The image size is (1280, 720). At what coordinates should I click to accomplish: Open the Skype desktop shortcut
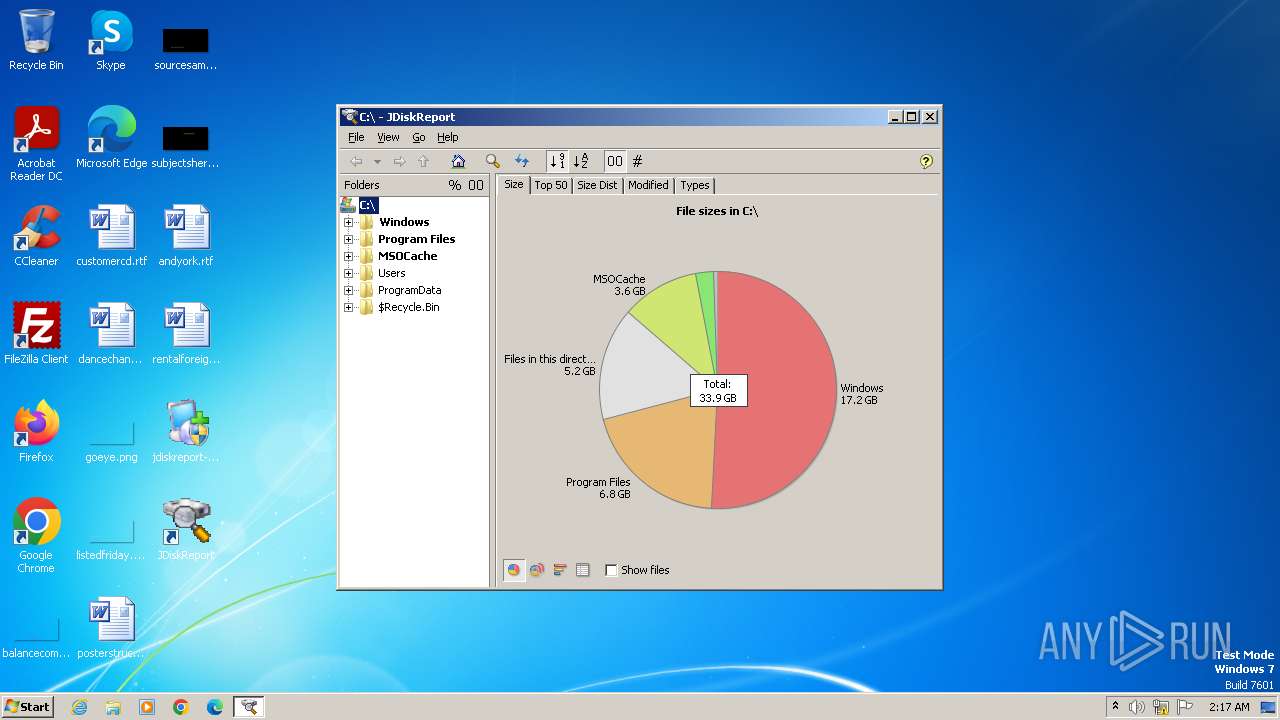click(111, 40)
